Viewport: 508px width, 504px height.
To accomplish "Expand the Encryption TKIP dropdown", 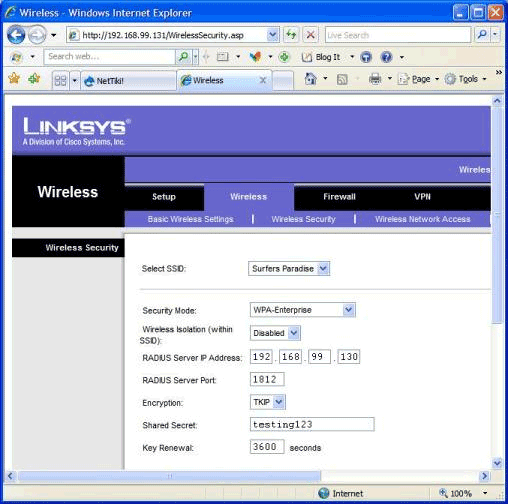I will click(x=268, y=402).
